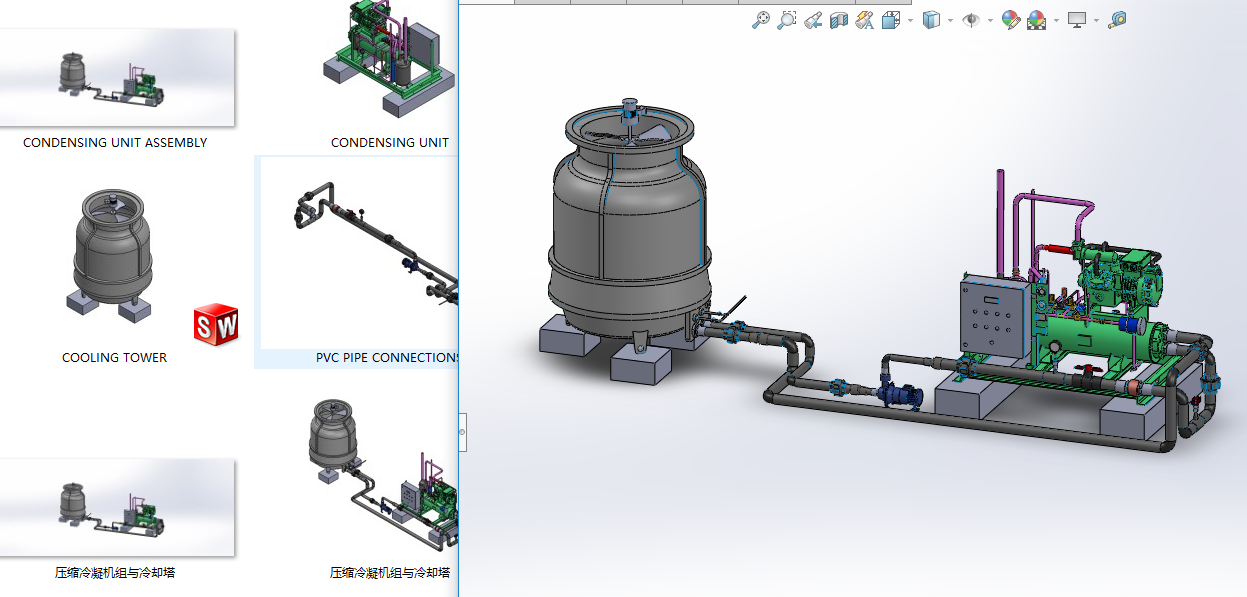This screenshot has width=1247, height=597.
Task: Click the Hide/Show Items eye icon
Action: [970, 20]
